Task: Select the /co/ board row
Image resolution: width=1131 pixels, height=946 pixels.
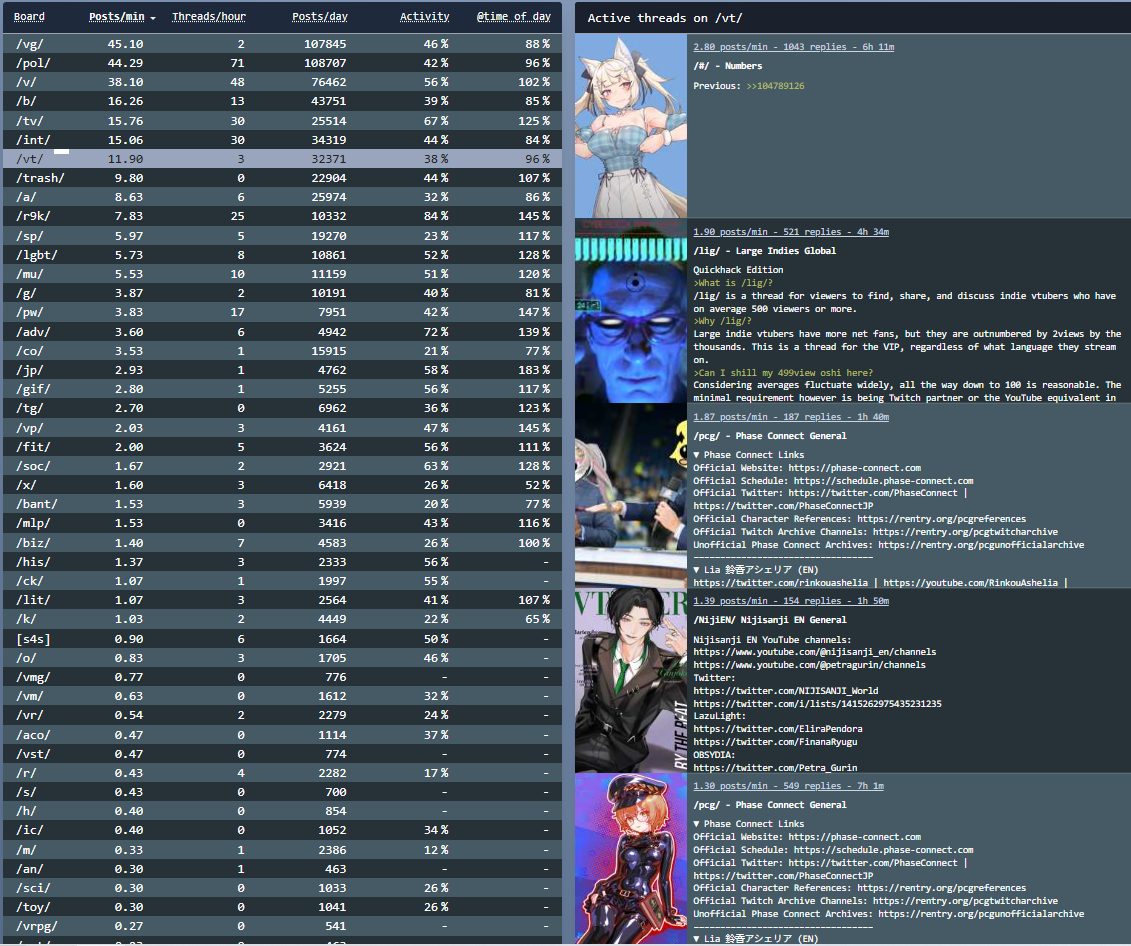Action: [282, 350]
